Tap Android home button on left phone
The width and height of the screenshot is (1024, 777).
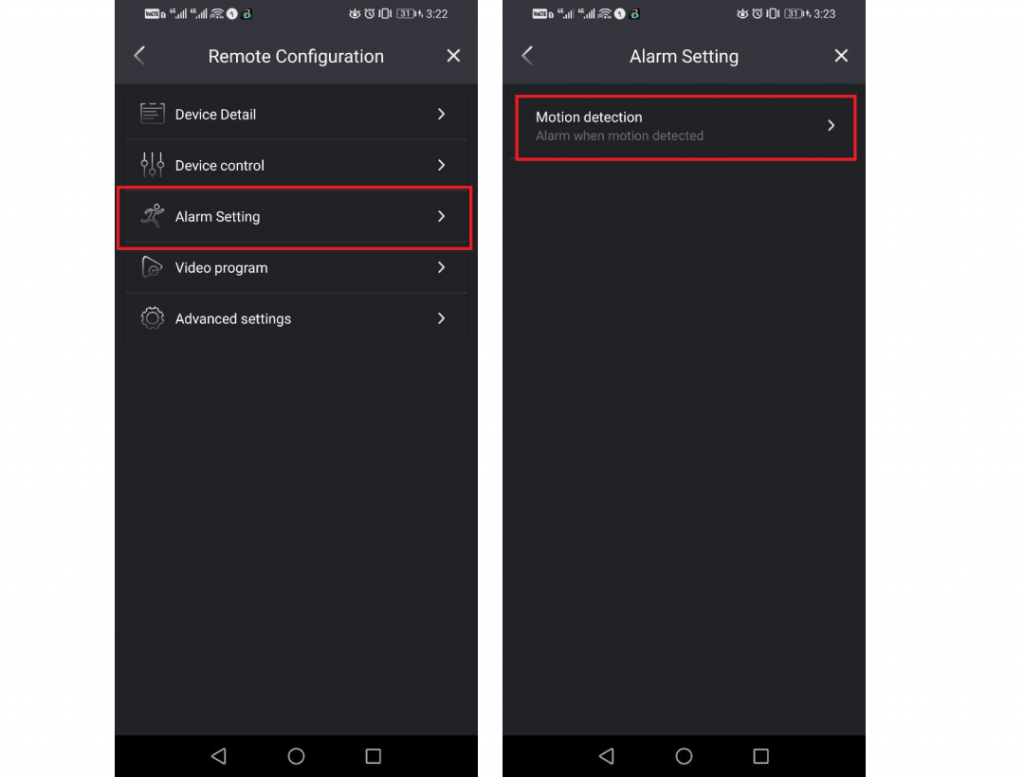click(x=296, y=756)
